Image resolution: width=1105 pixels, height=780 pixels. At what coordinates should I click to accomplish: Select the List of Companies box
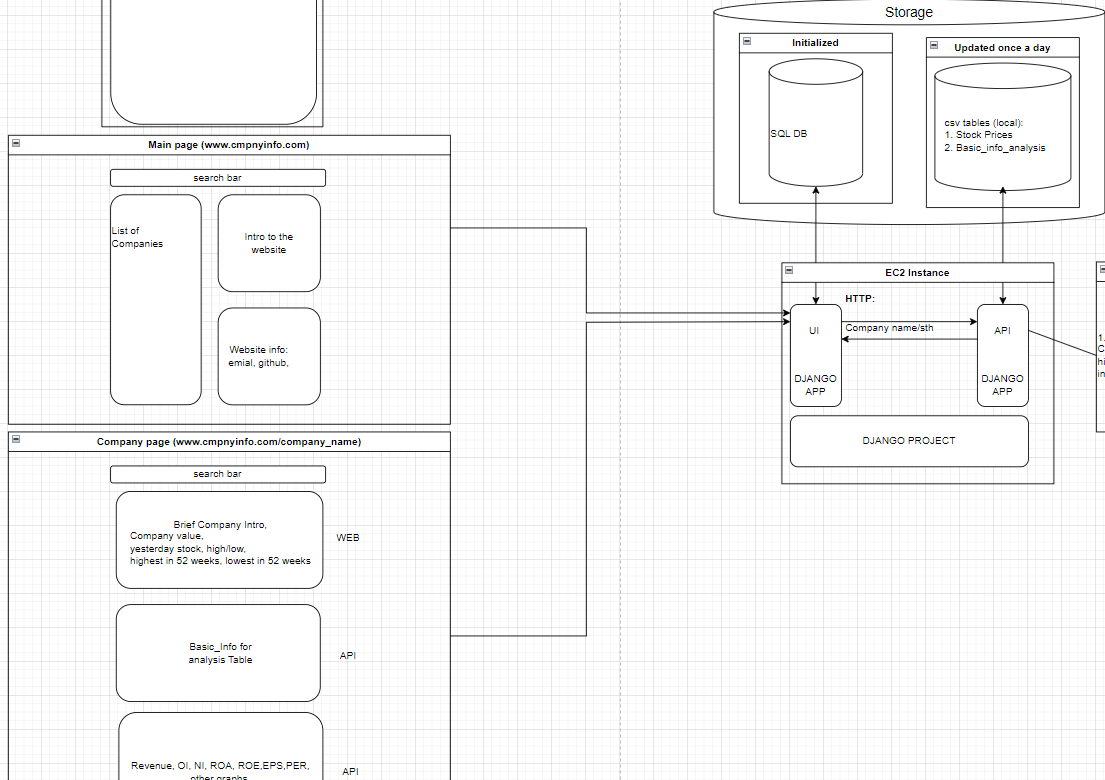[156, 299]
